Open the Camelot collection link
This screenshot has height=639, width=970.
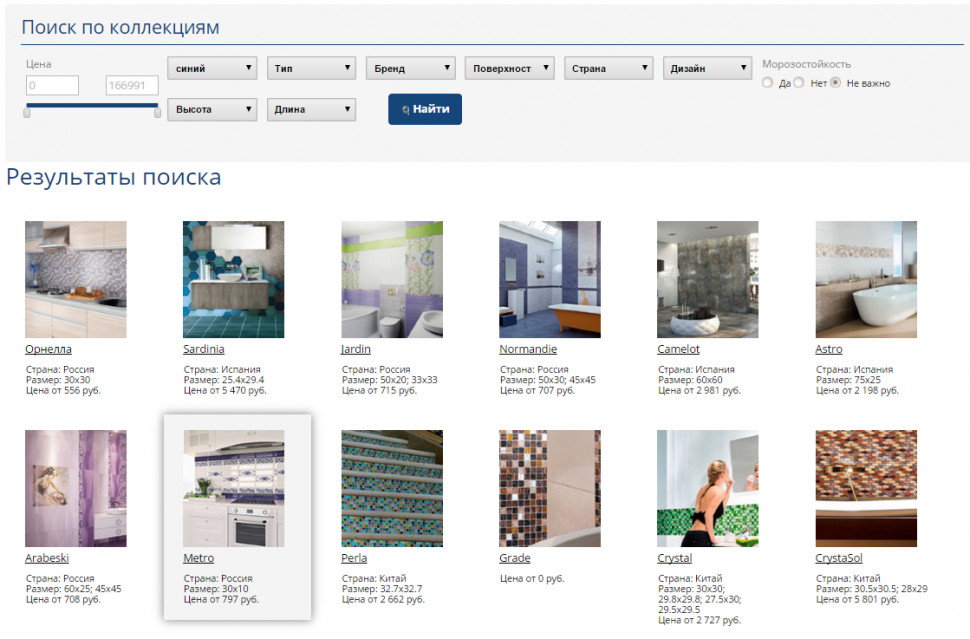tap(678, 349)
